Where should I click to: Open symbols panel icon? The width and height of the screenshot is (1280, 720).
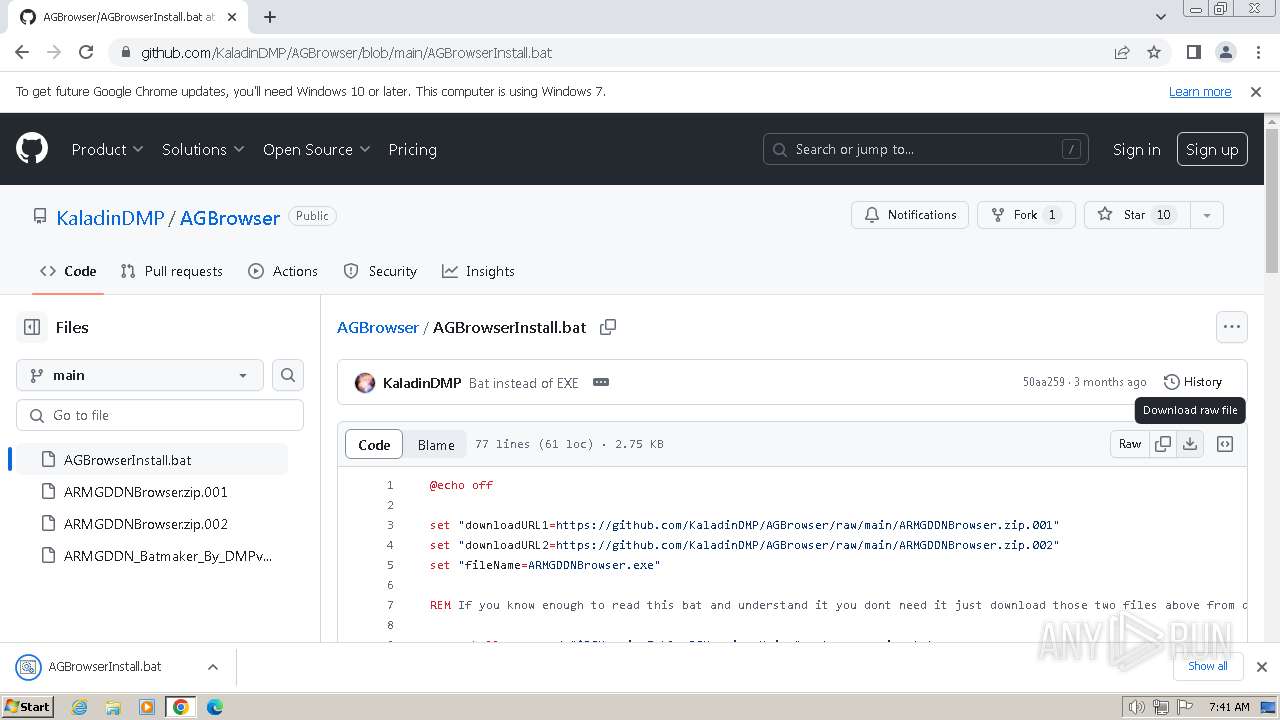[x=1225, y=444]
